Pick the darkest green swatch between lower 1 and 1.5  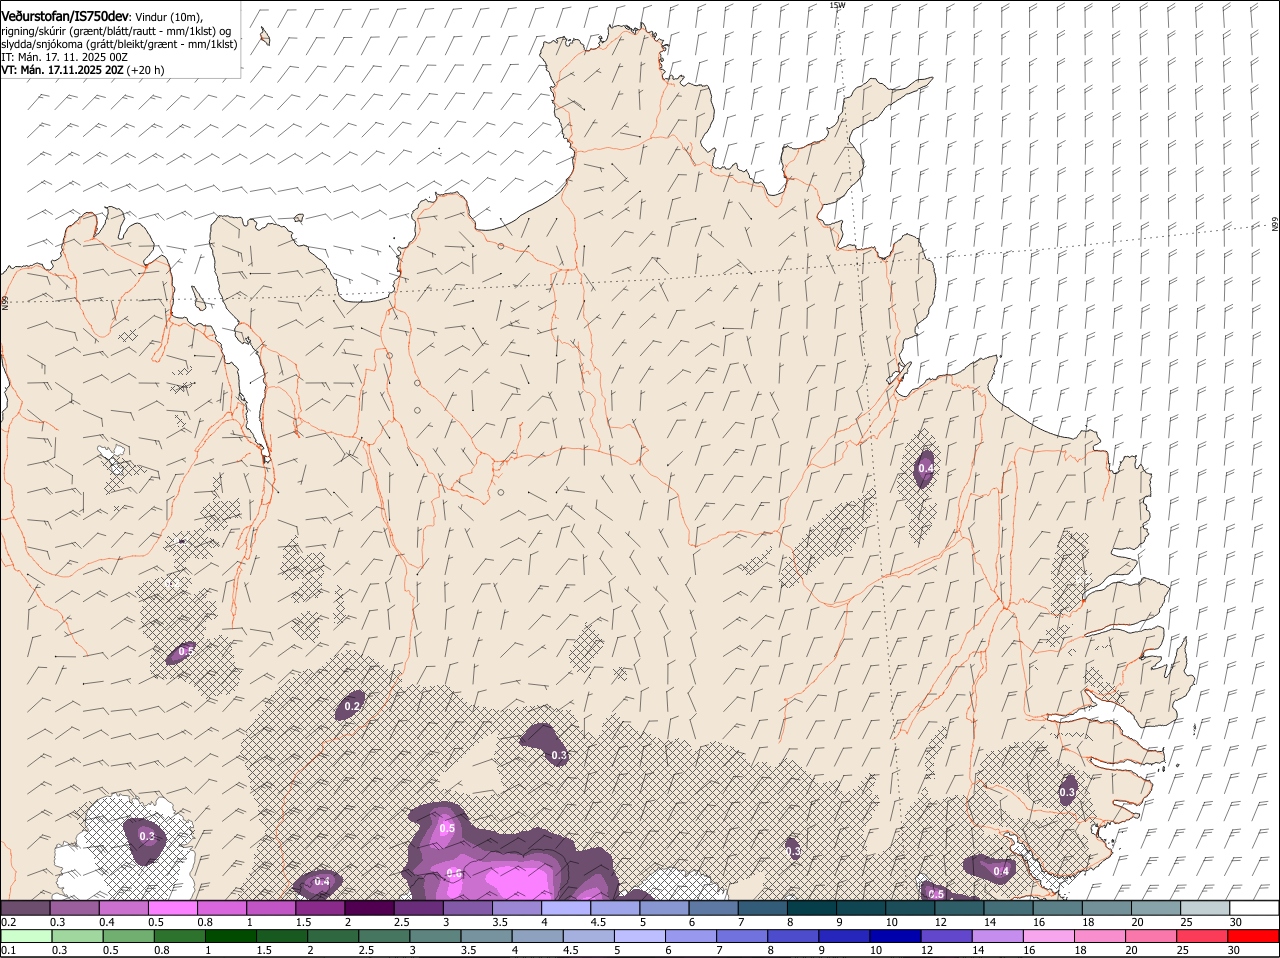230,936
